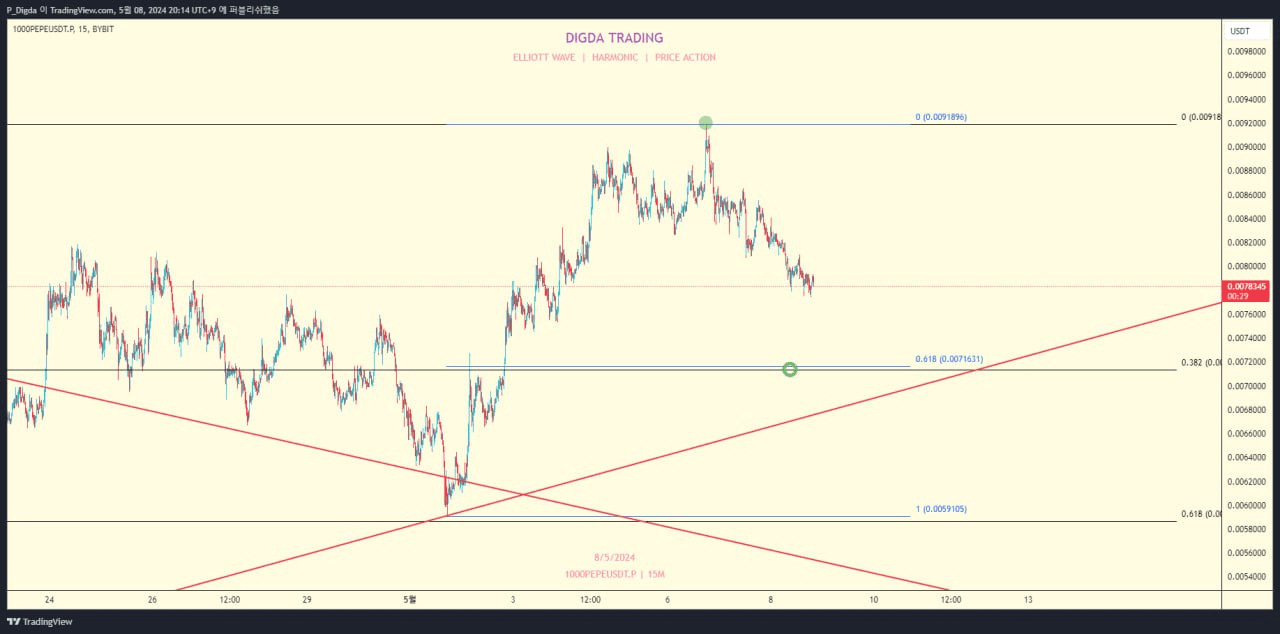The width and height of the screenshot is (1280, 634).
Task: Click the ELLIOTT WAVE subtitle text
Action: [544, 58]
